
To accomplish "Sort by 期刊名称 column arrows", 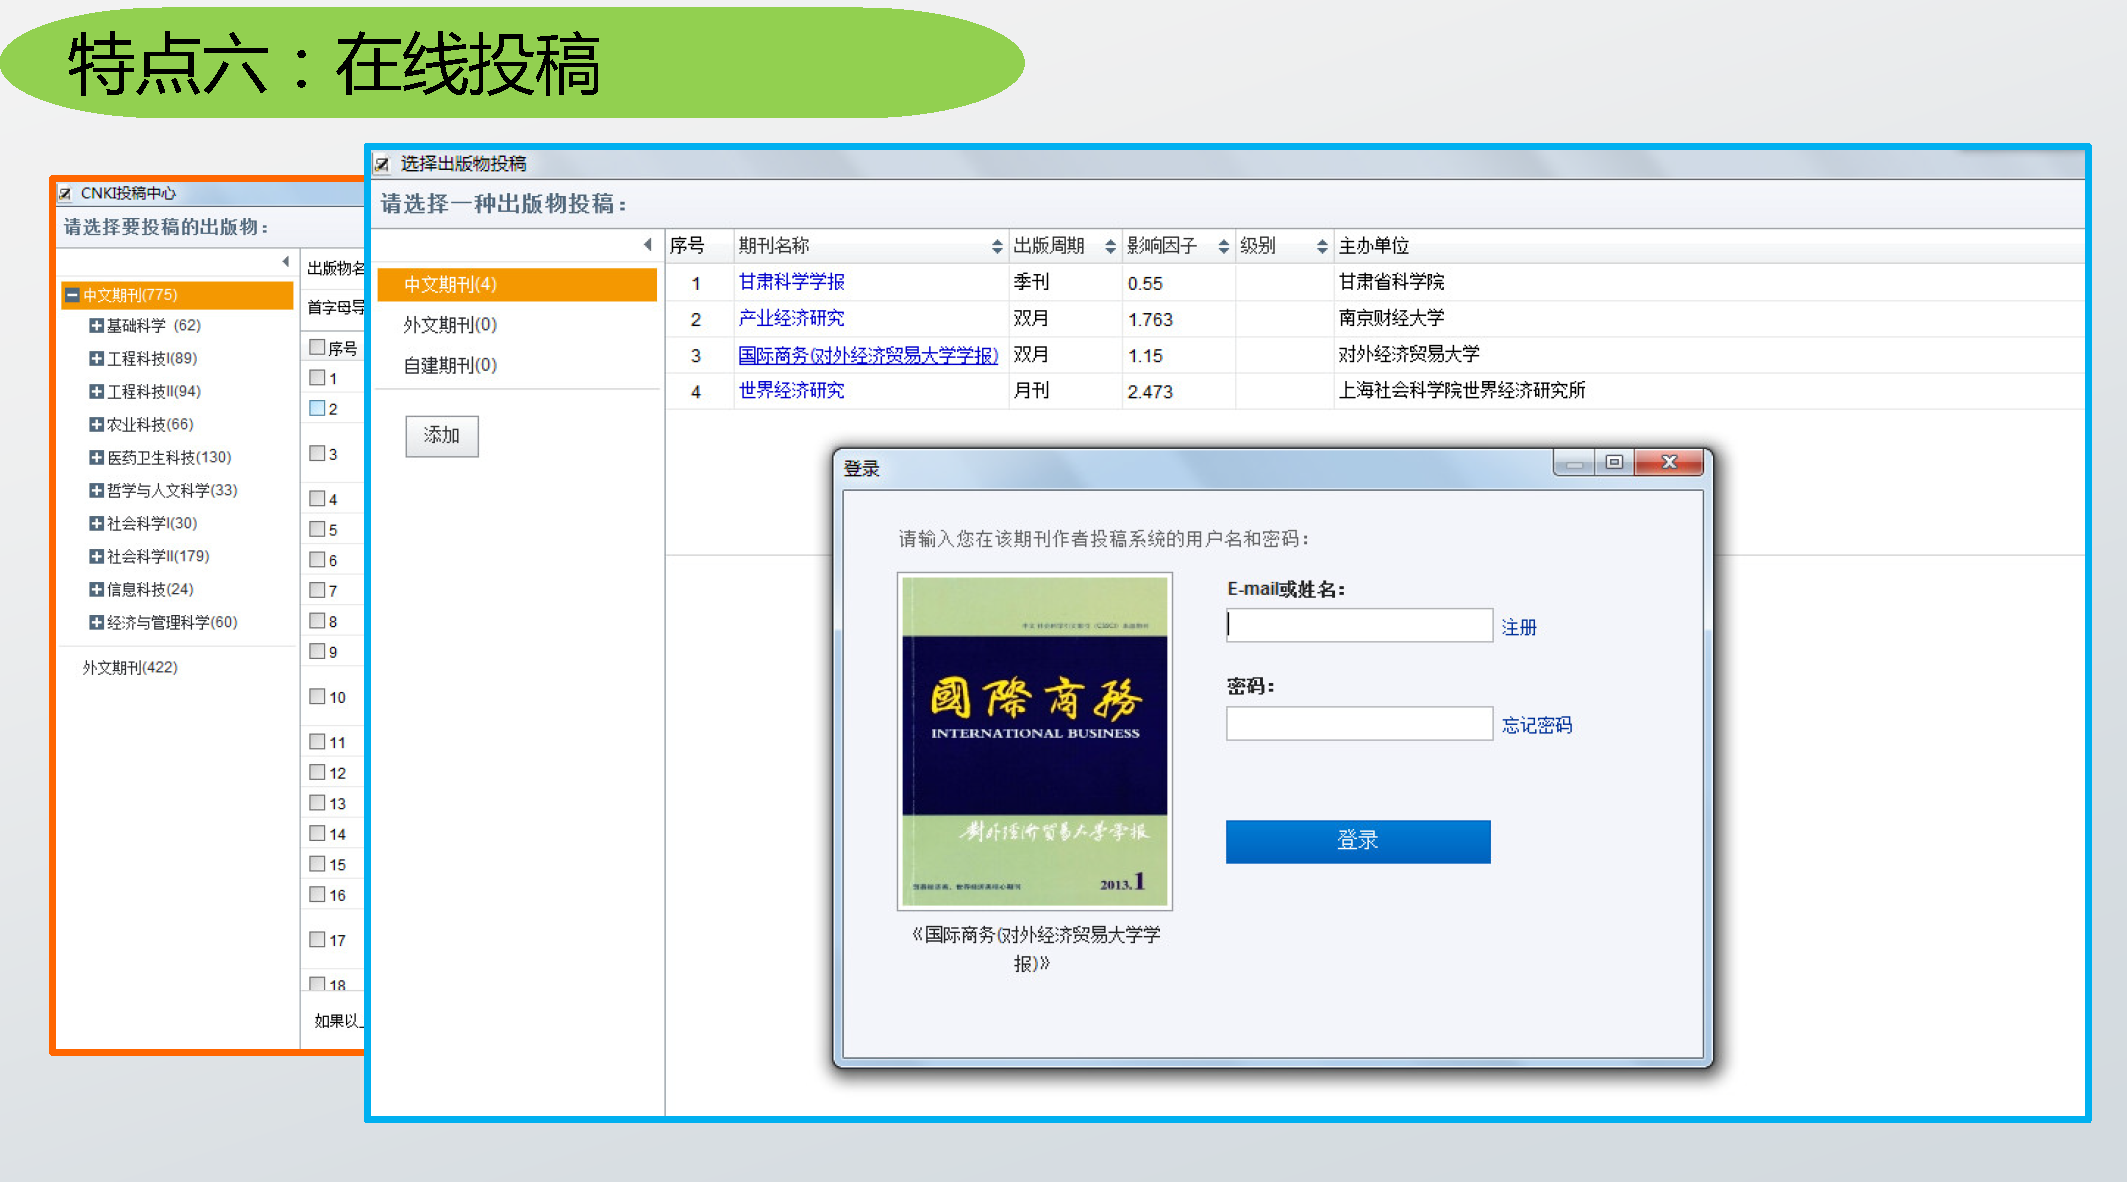I will click(996, 246).
